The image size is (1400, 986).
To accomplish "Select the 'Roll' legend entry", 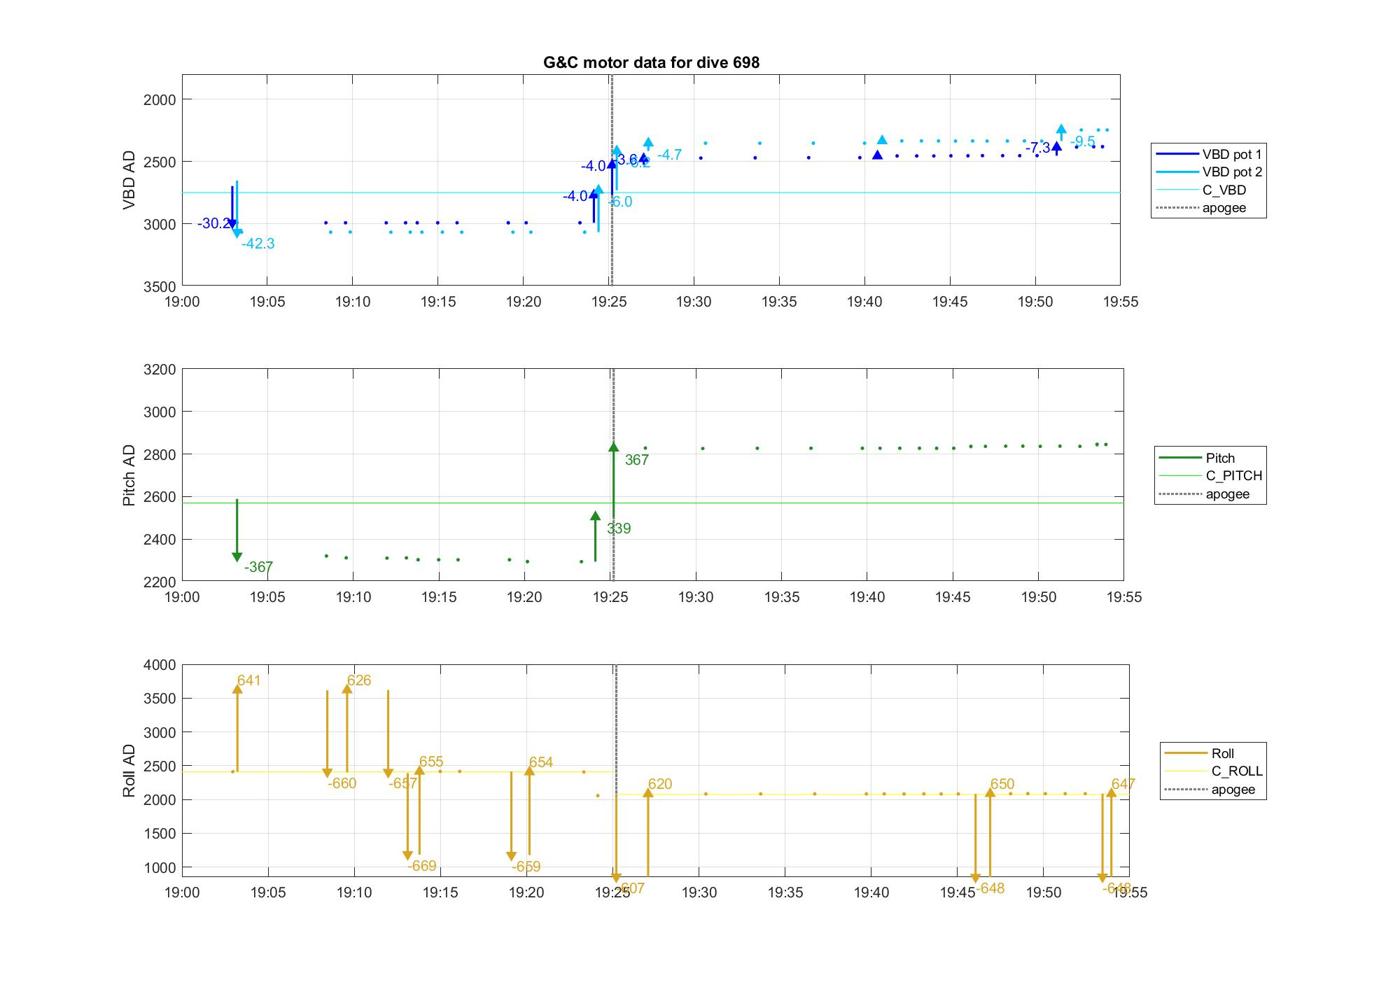I will 1200,753.
